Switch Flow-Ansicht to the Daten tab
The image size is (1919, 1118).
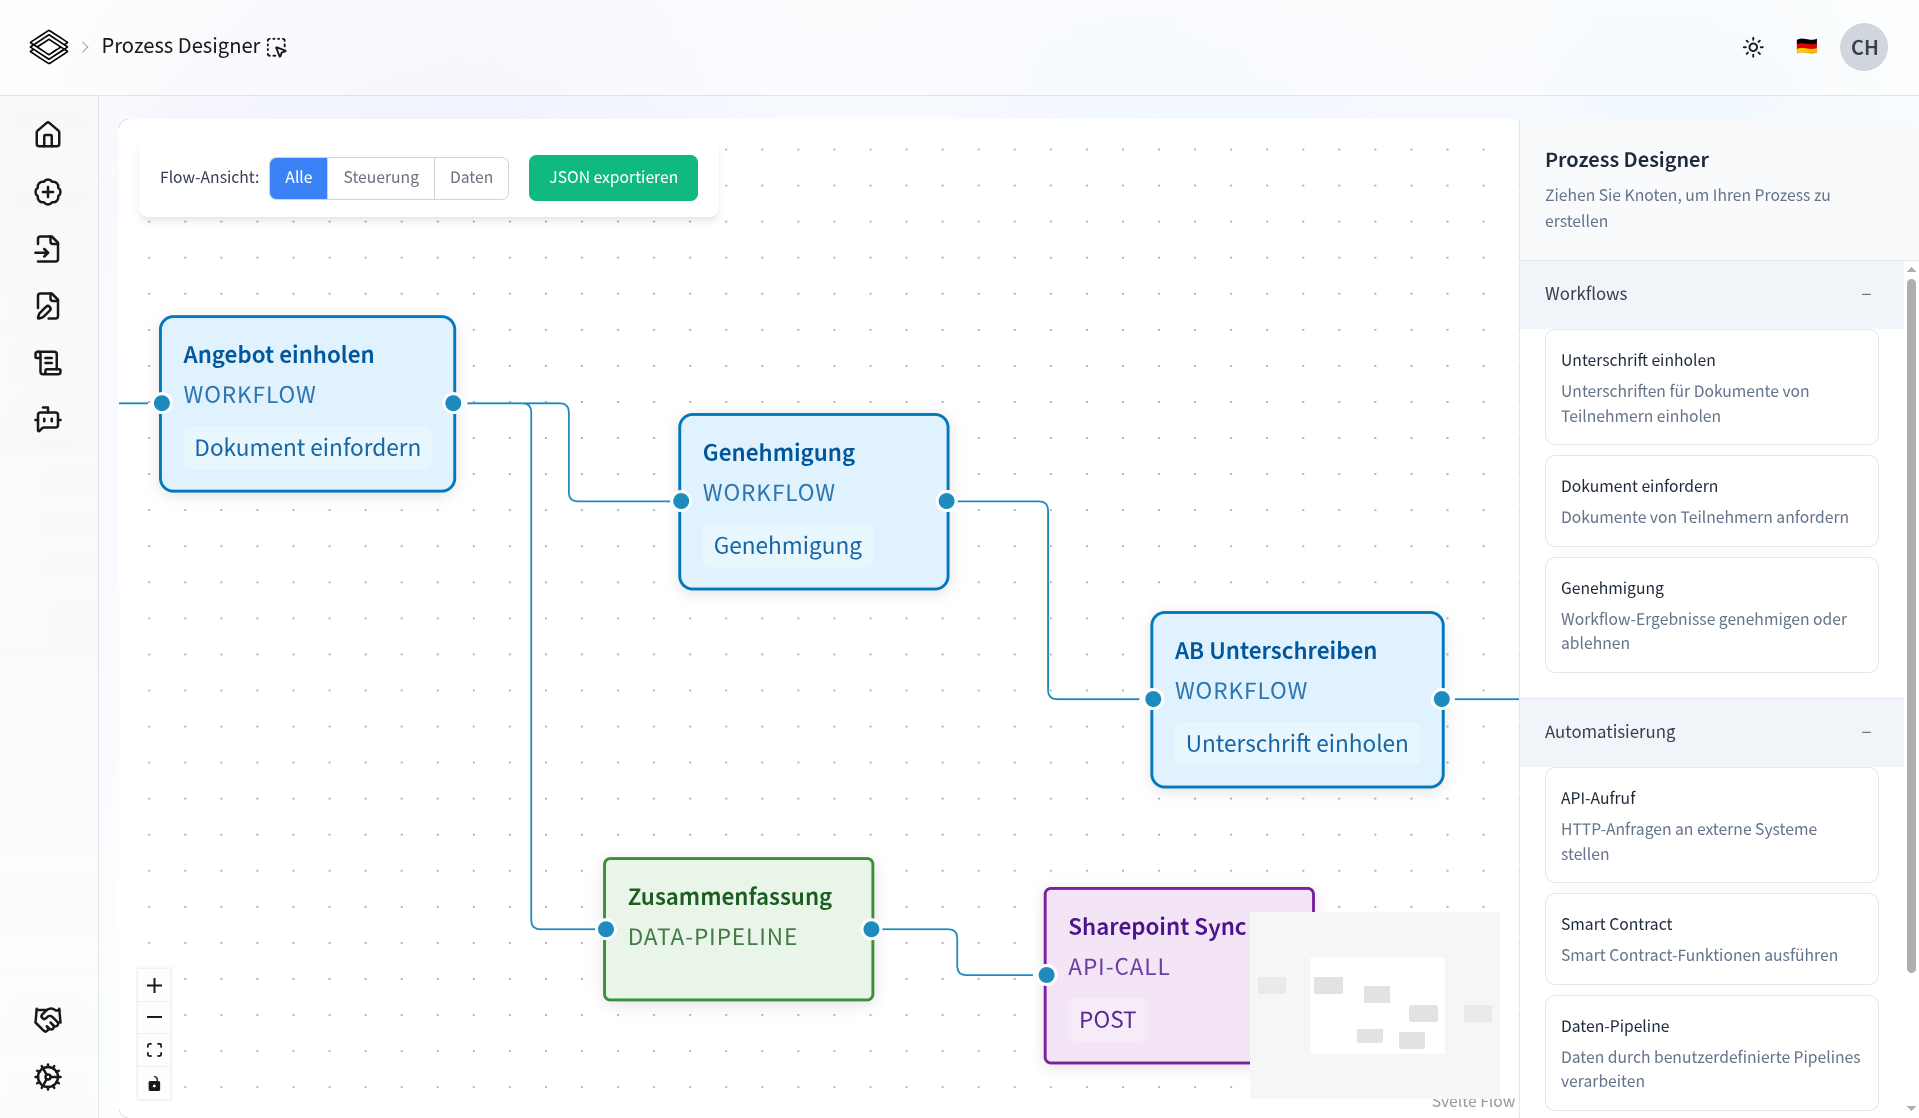pos(471,177)
